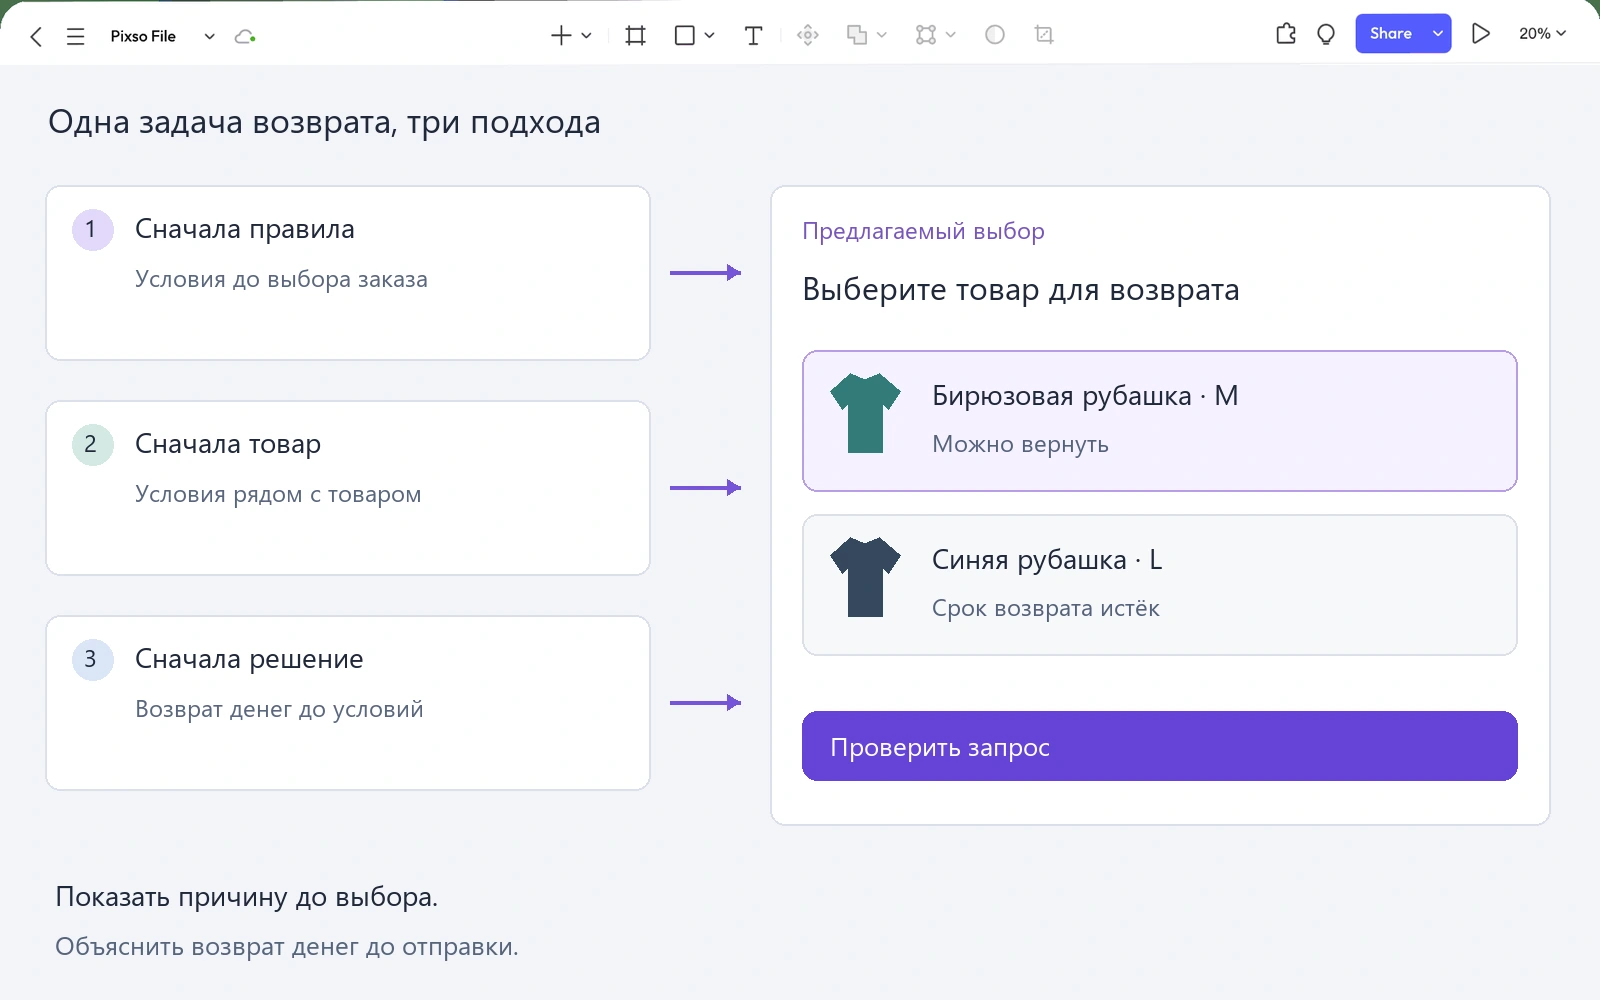This screenshot has width=1600, height=1000.
Task: Click the node vector editing icon
Action: point(926,36)
